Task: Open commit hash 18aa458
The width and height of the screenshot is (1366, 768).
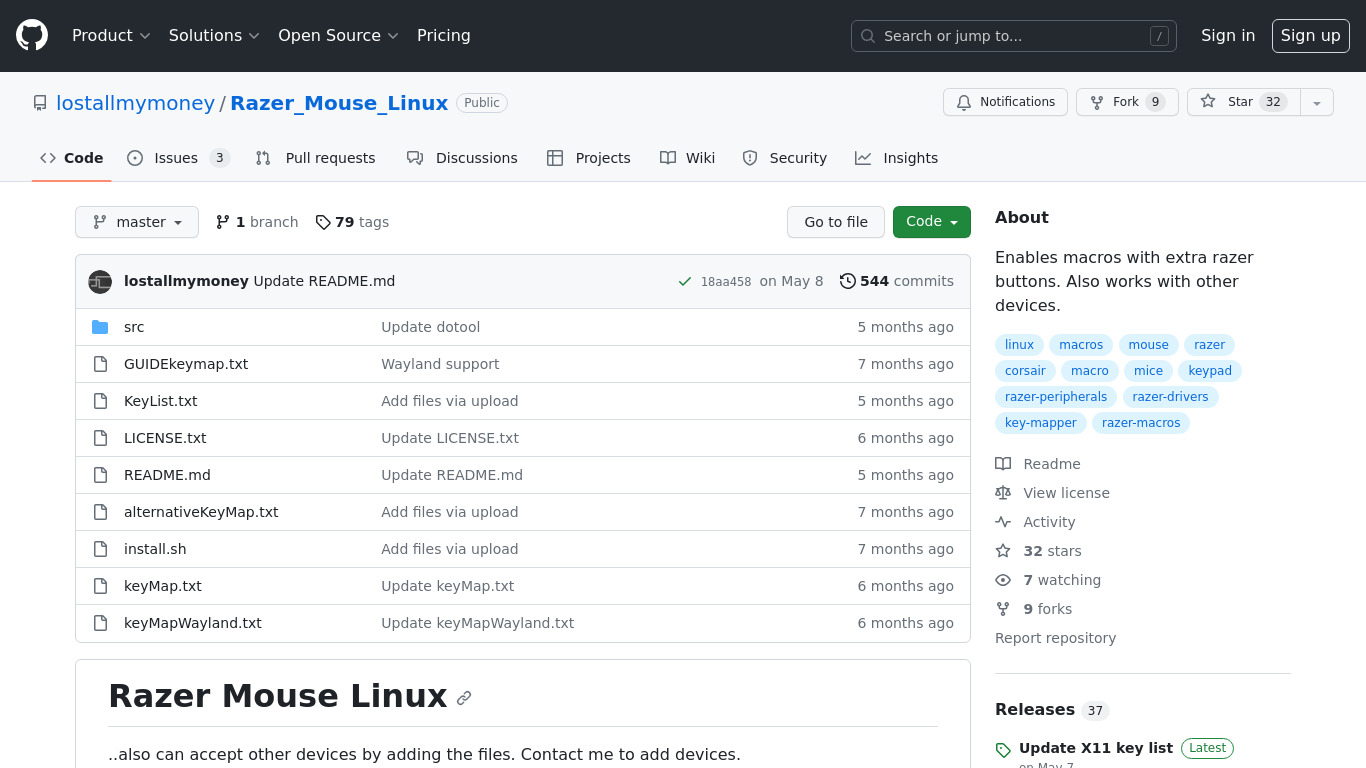Action: (x=726, y=282)
